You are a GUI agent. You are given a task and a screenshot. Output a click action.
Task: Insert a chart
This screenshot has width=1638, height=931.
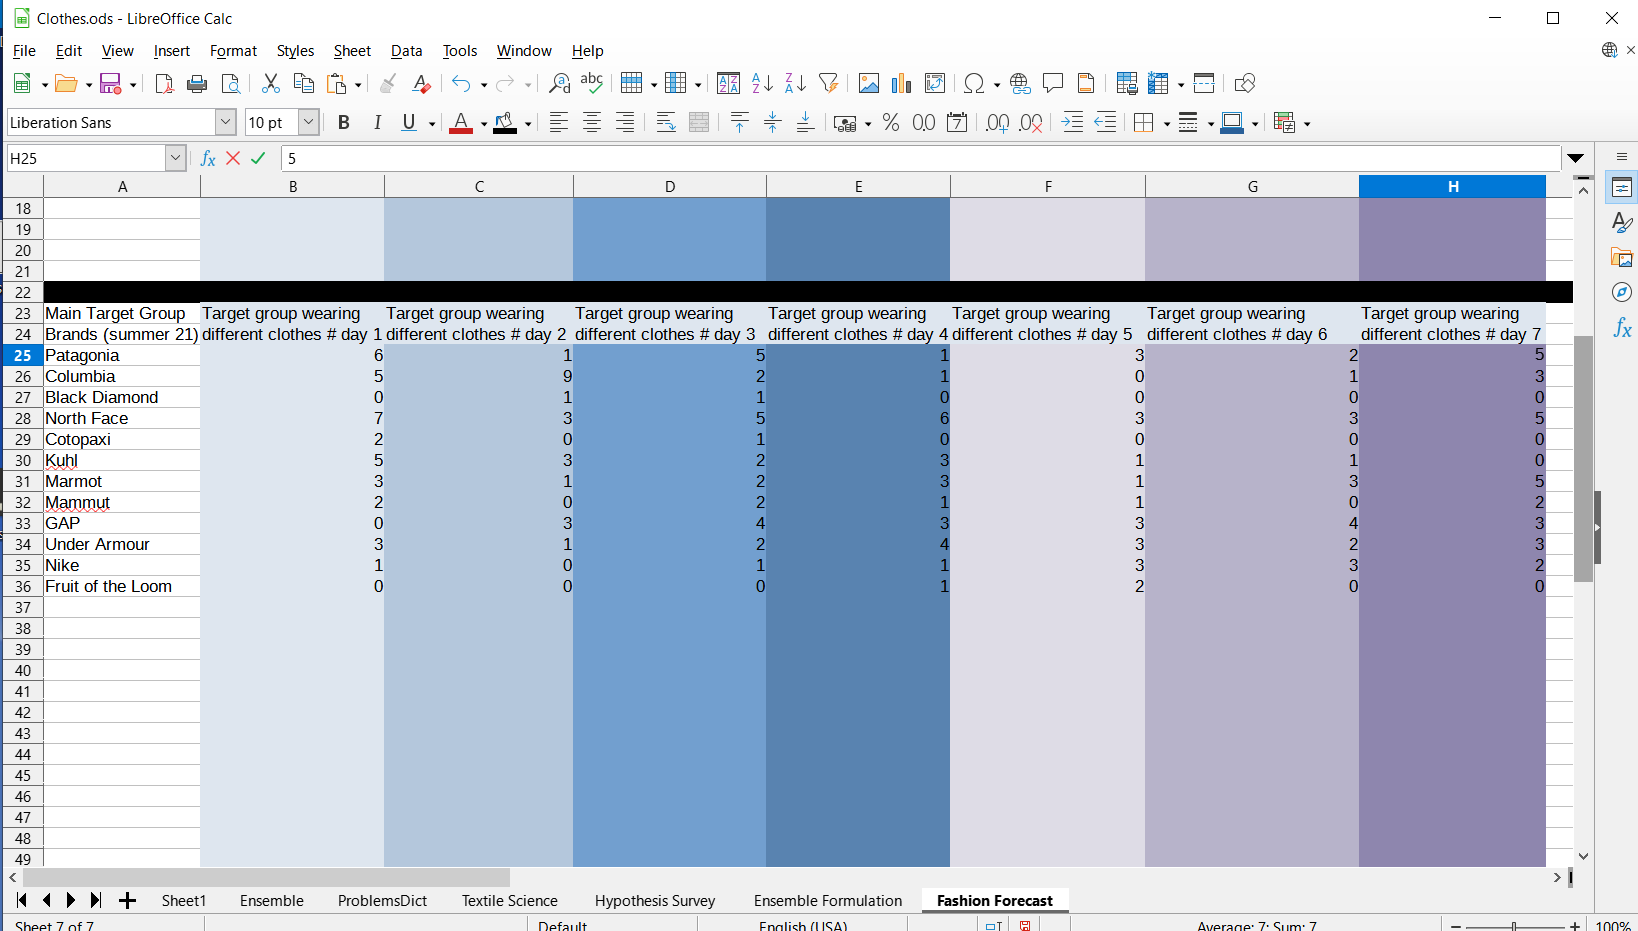pos(902,83)
